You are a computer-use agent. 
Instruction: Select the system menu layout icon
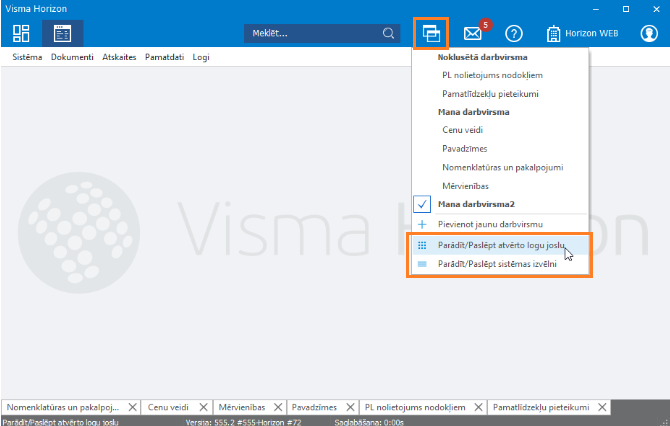pyautogui.click(x=62, y=33)
